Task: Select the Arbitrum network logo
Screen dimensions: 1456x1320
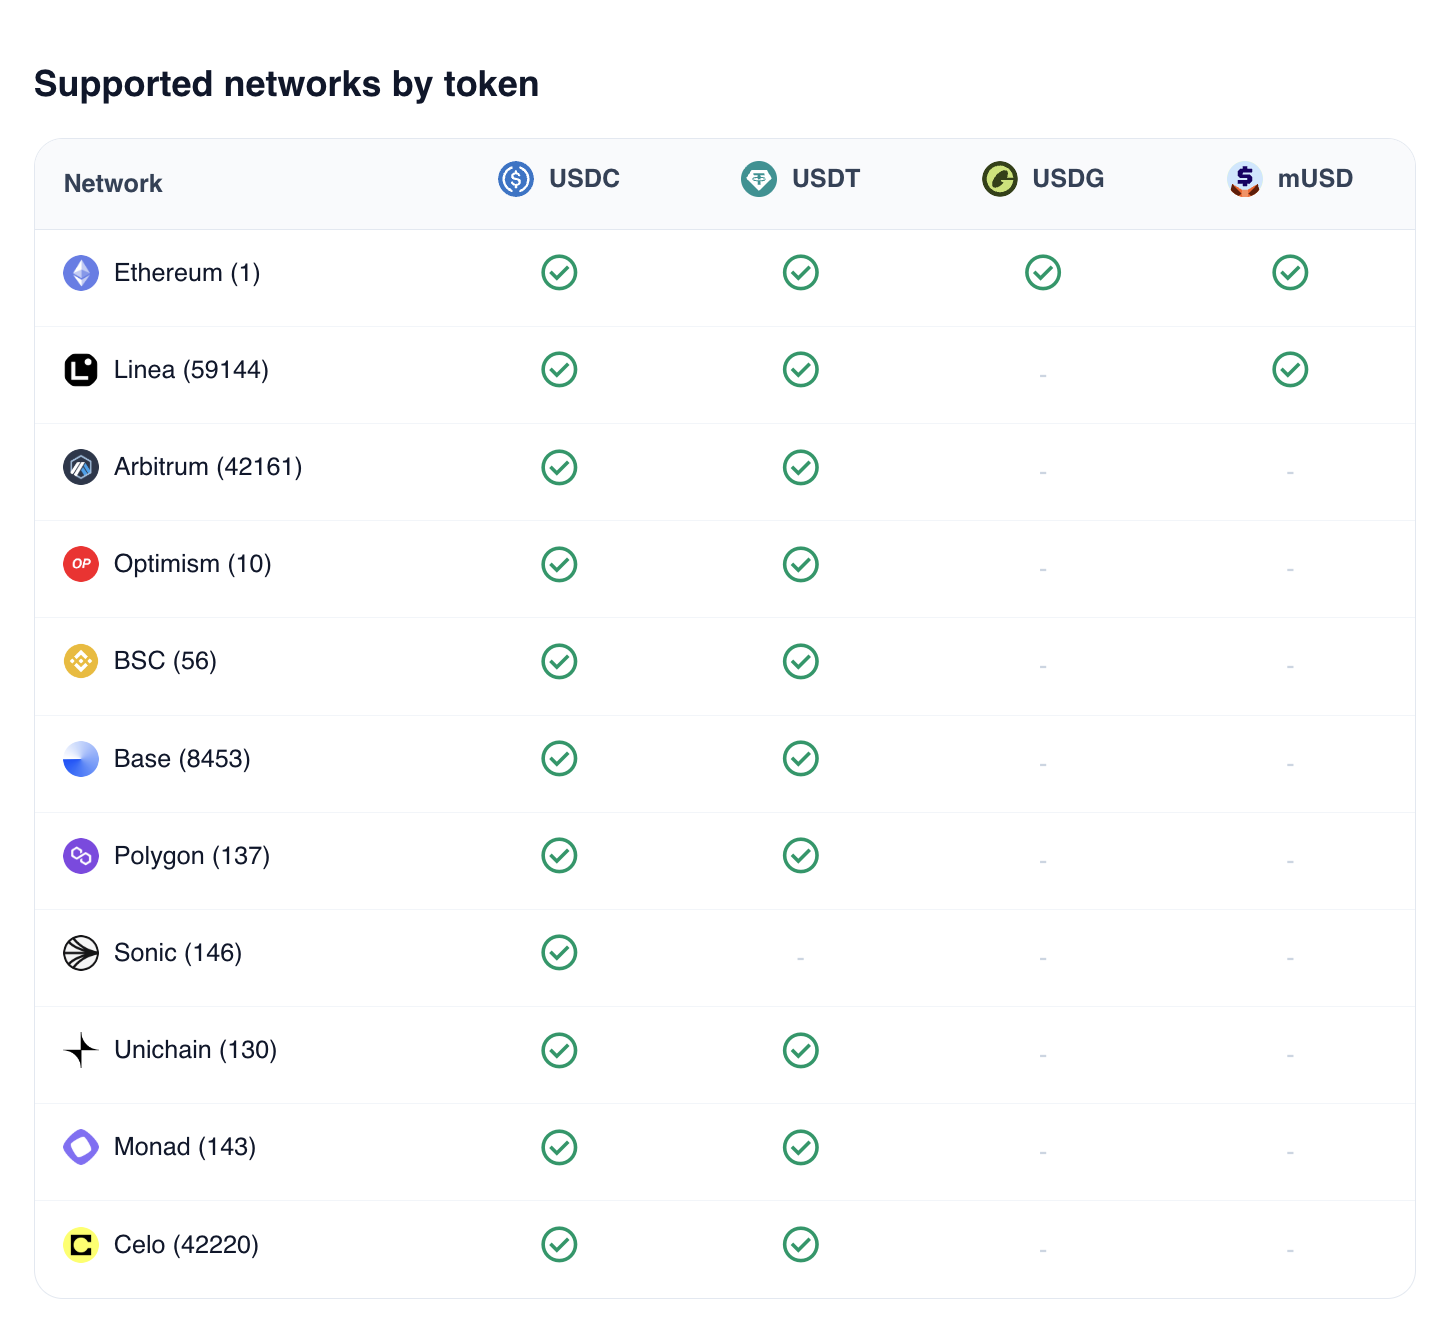Action: (x=81, y=467)
